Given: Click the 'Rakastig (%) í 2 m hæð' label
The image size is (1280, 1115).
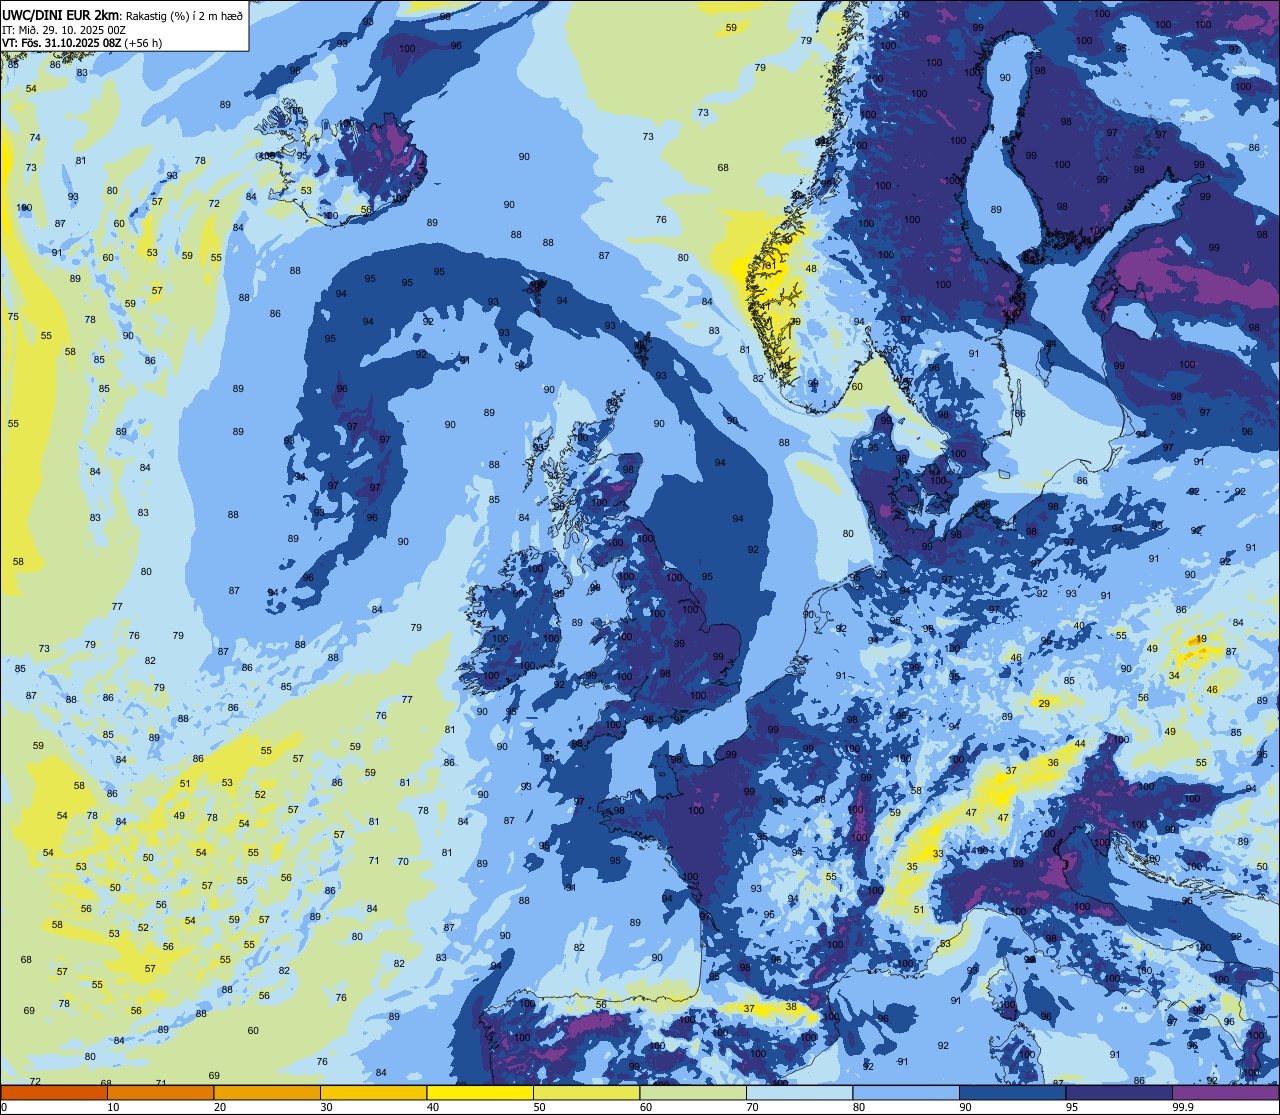Looking at the screenshot, I should click(x=183, y=16).
